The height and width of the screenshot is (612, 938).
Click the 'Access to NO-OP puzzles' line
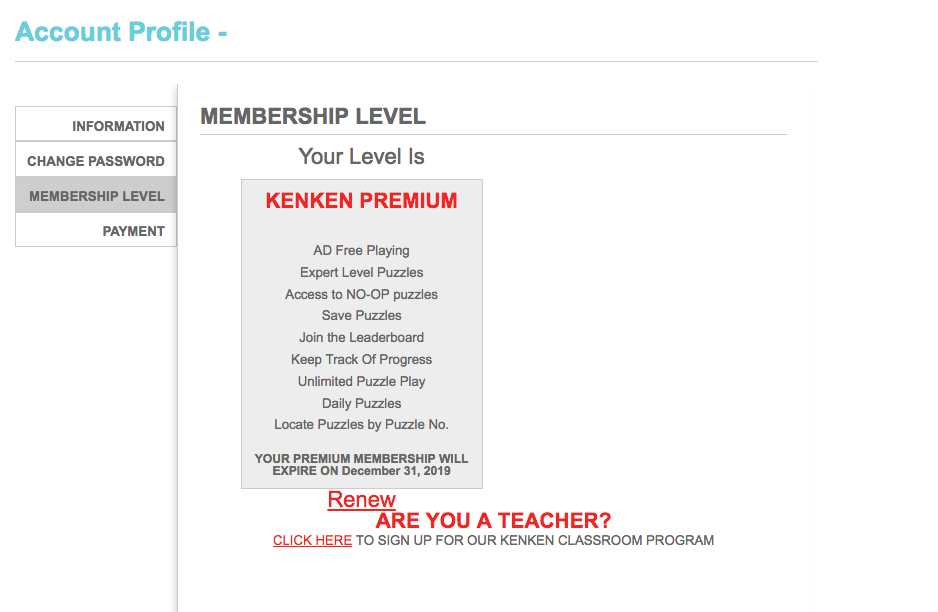tap(361, 294)
